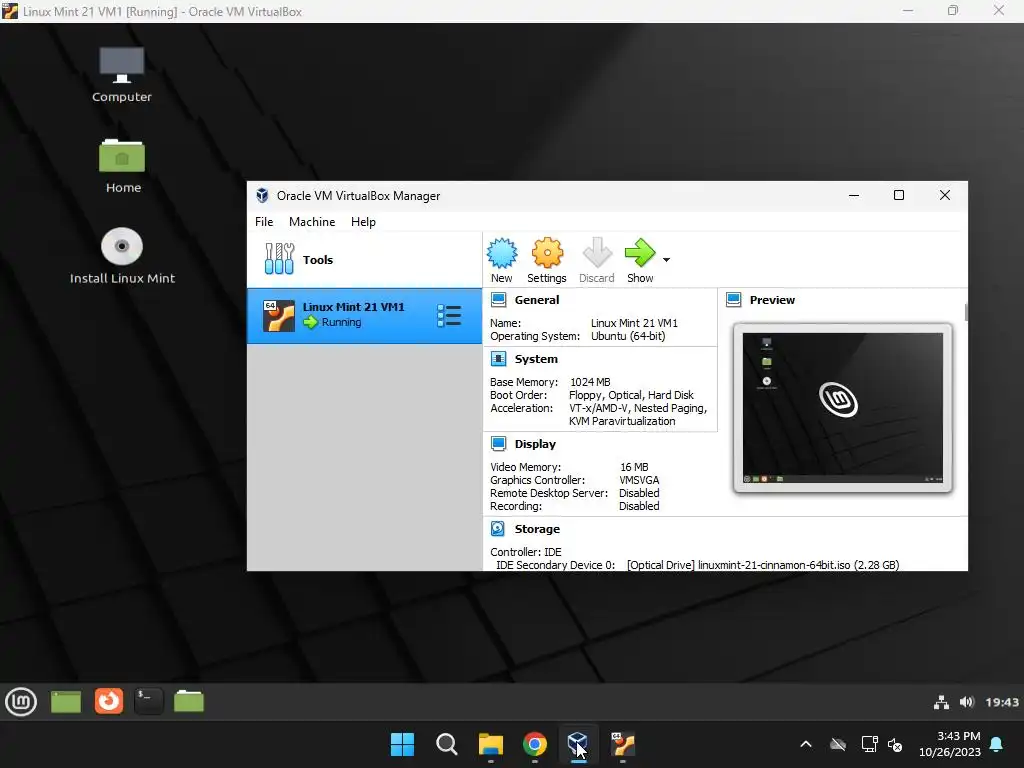Click the Storage disk icon
This screenshot has width=1024, height=768.
pos(498,528)
